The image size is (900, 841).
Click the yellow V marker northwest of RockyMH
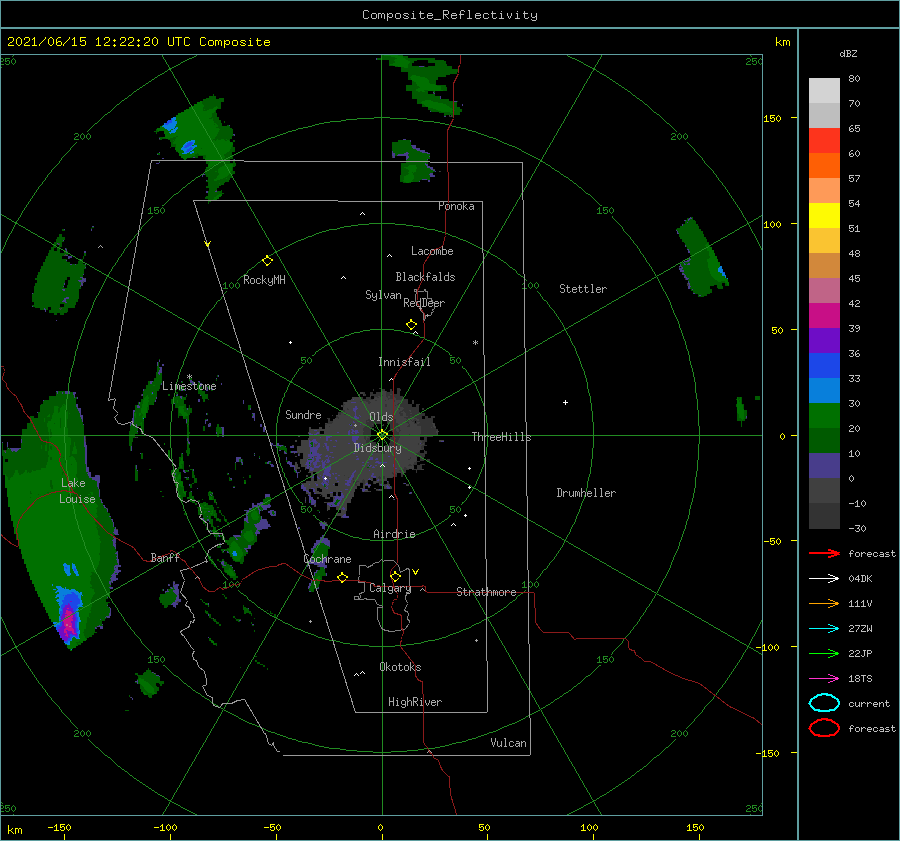point(207,244)
